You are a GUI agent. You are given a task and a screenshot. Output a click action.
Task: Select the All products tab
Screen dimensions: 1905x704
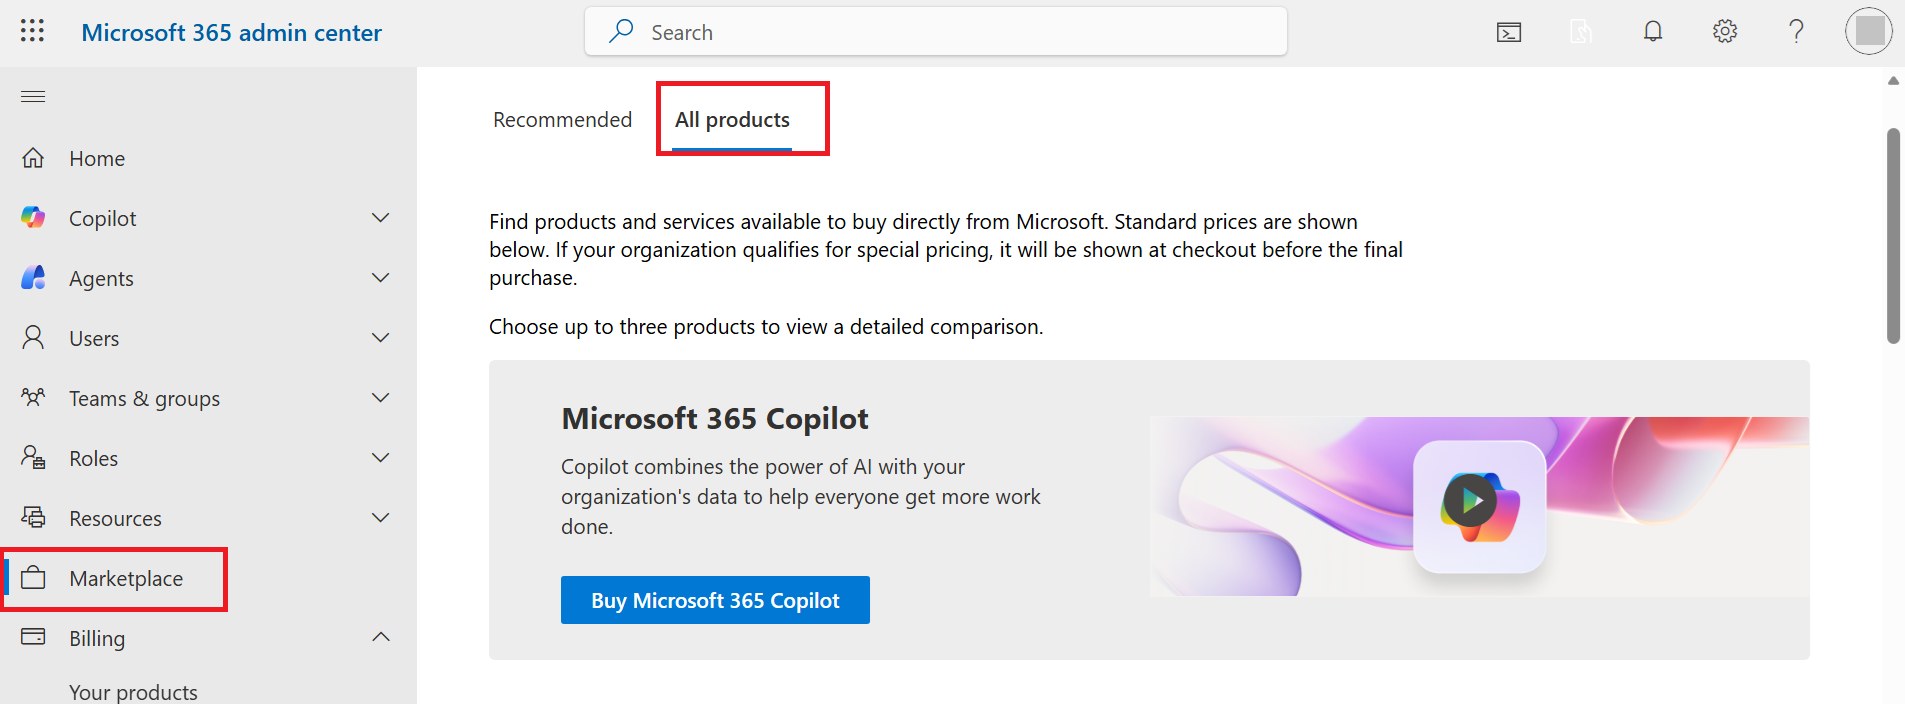tap(732, 120)
